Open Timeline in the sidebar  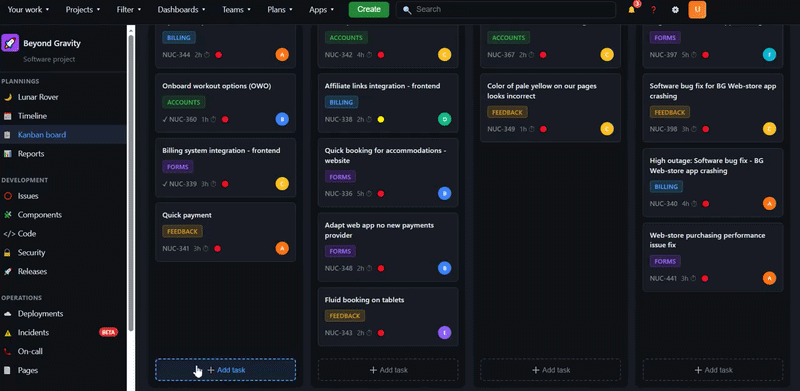[x=32, y=116]
